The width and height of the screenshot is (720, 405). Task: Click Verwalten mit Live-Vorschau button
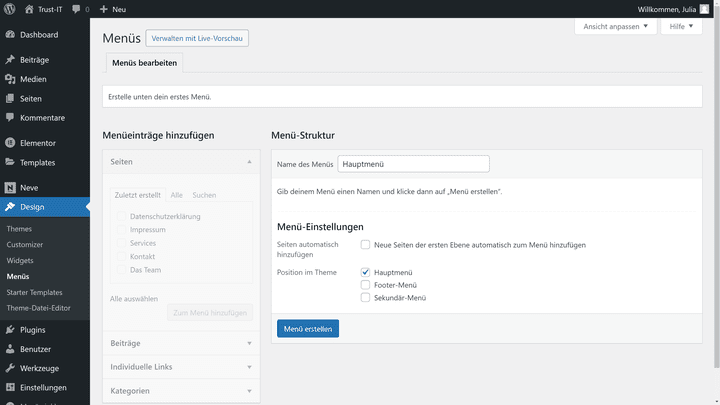[197, 38]
